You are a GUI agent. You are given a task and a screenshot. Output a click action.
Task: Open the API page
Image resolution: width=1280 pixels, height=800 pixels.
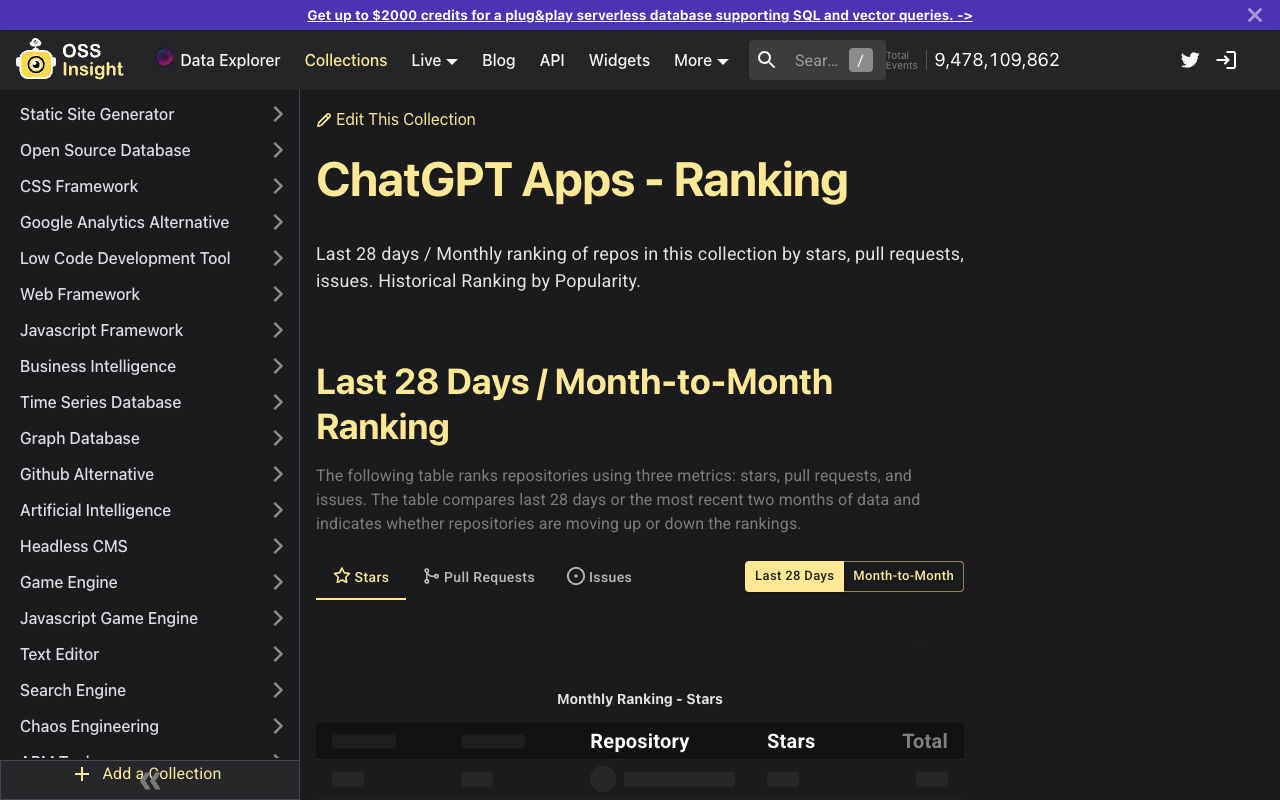tap(552, 60)
